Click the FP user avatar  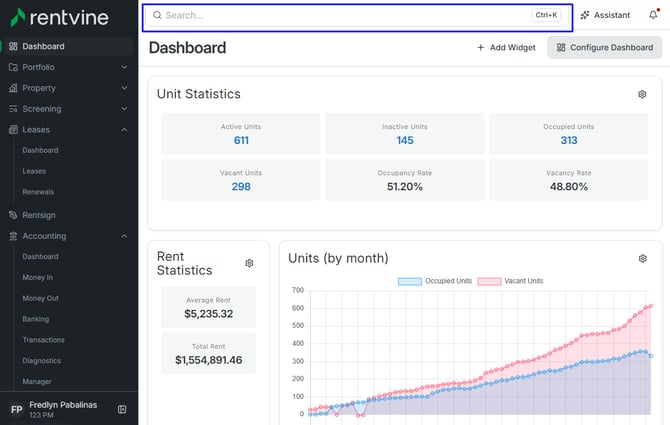17,410
